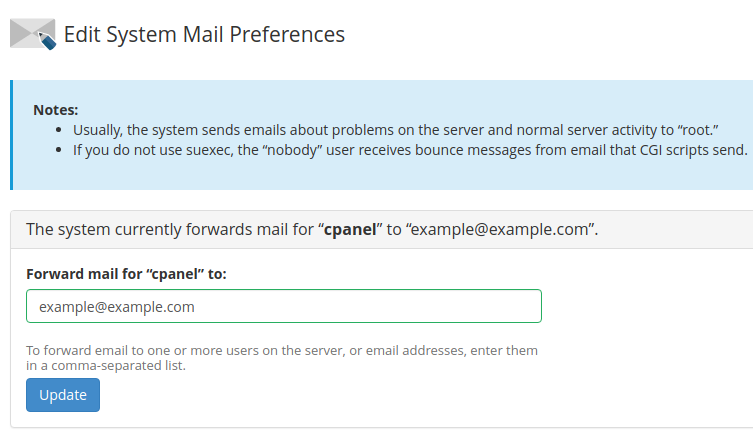Focus the forward mail address input field
This screenshot has width=753, height=437.
tap(283, 306)
